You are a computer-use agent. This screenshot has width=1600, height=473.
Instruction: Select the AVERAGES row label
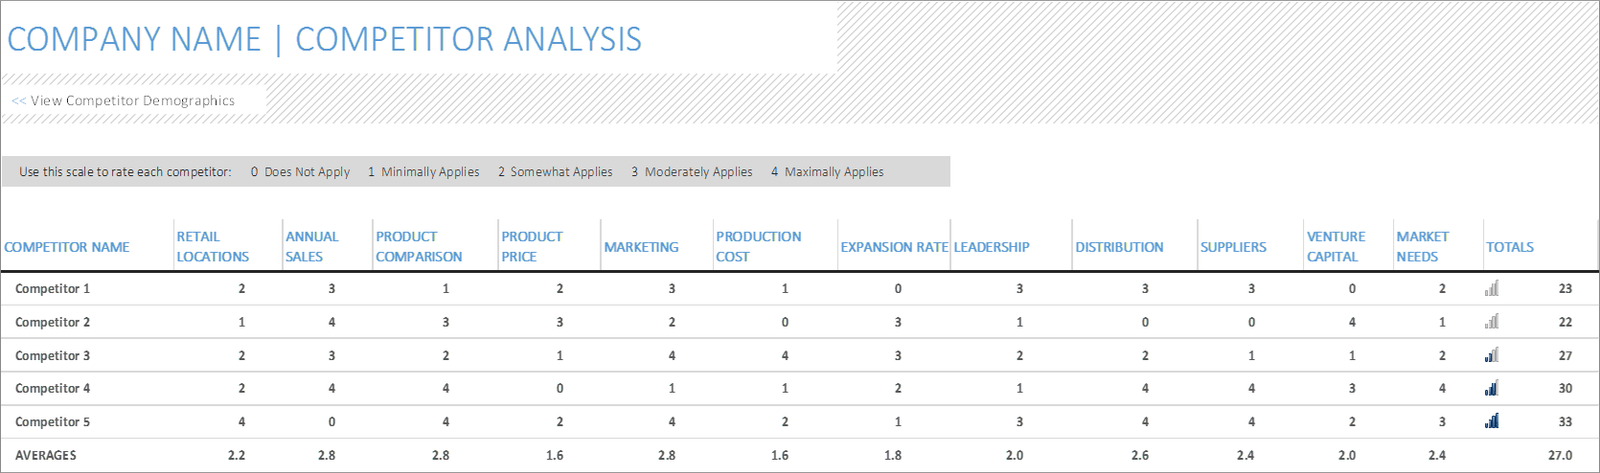(x=45, y=455)
